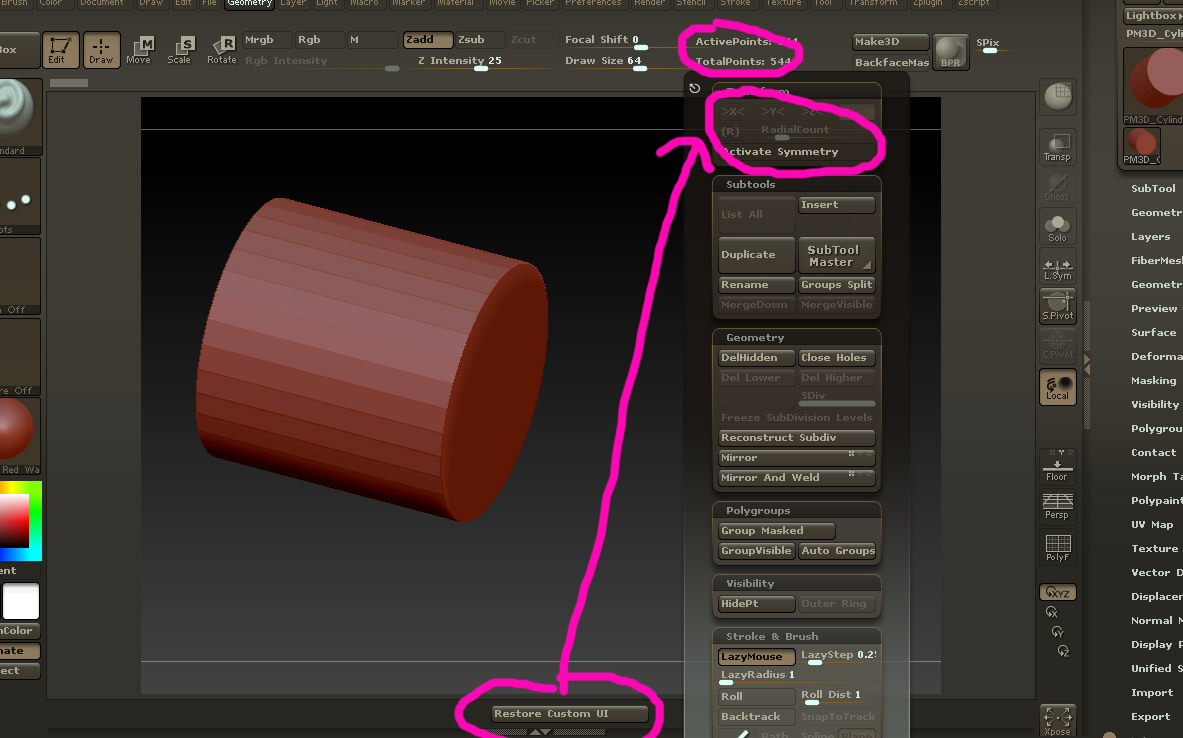The height and width of the screenshot is (738, 1183).
Task: Open the Preferences menu
Action: [593, 4]
